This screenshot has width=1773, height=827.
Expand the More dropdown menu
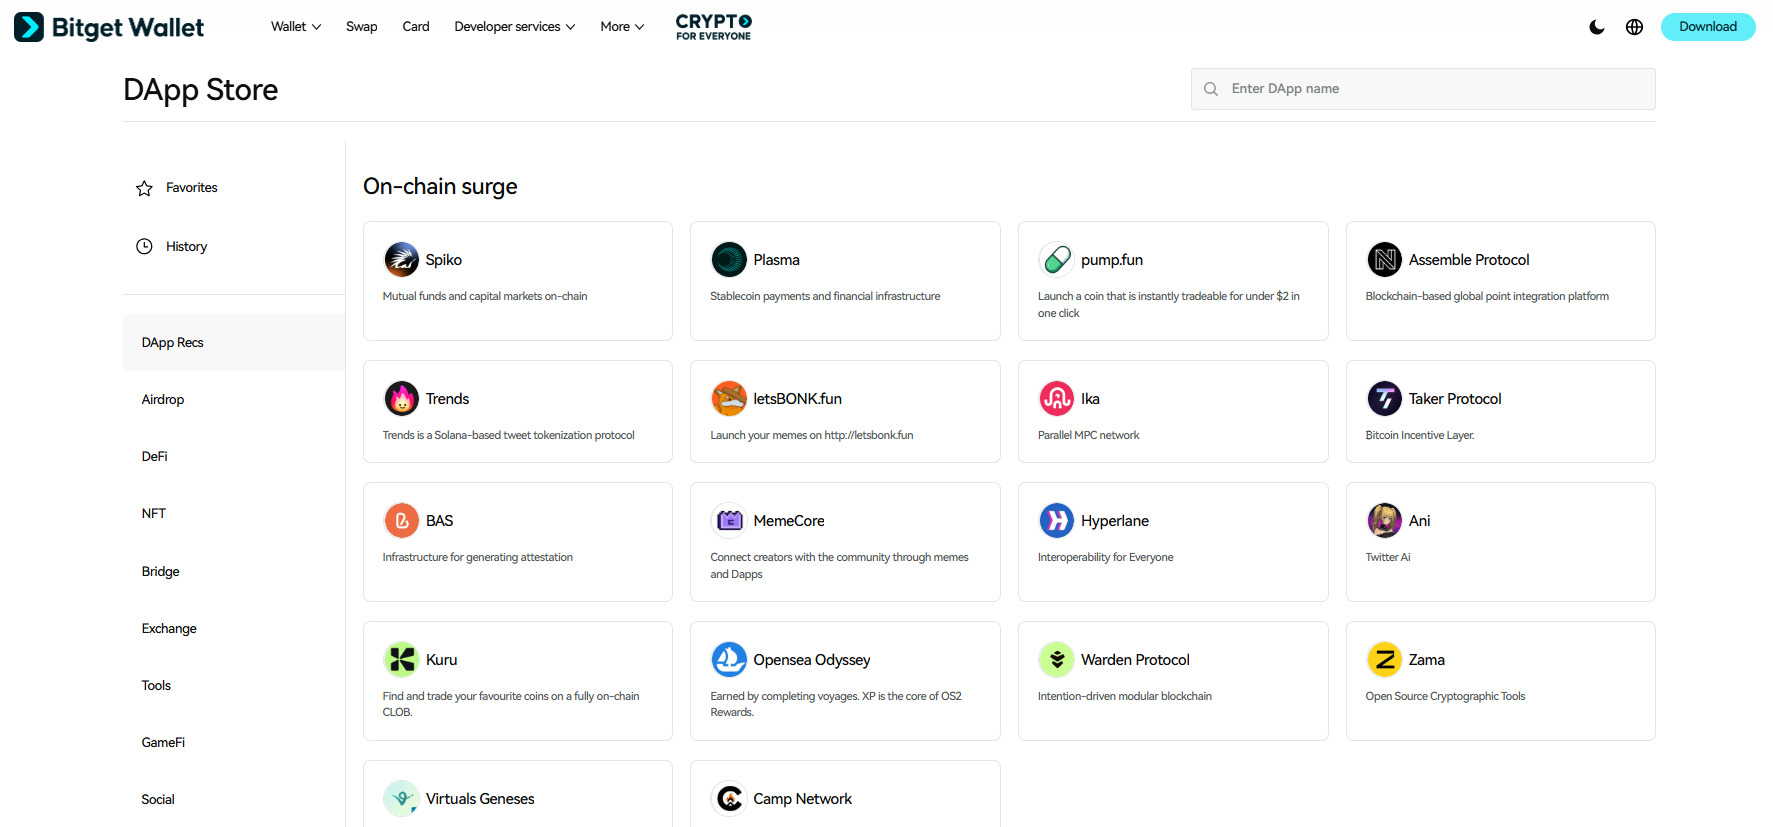pos(622,27)
